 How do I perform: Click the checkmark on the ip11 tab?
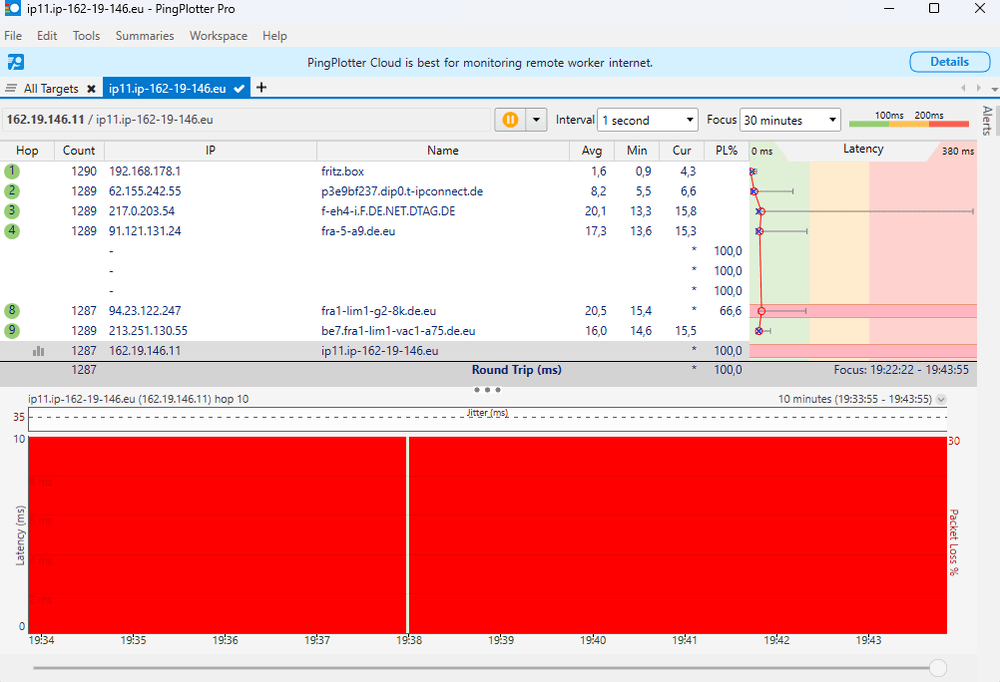(239, 89)
